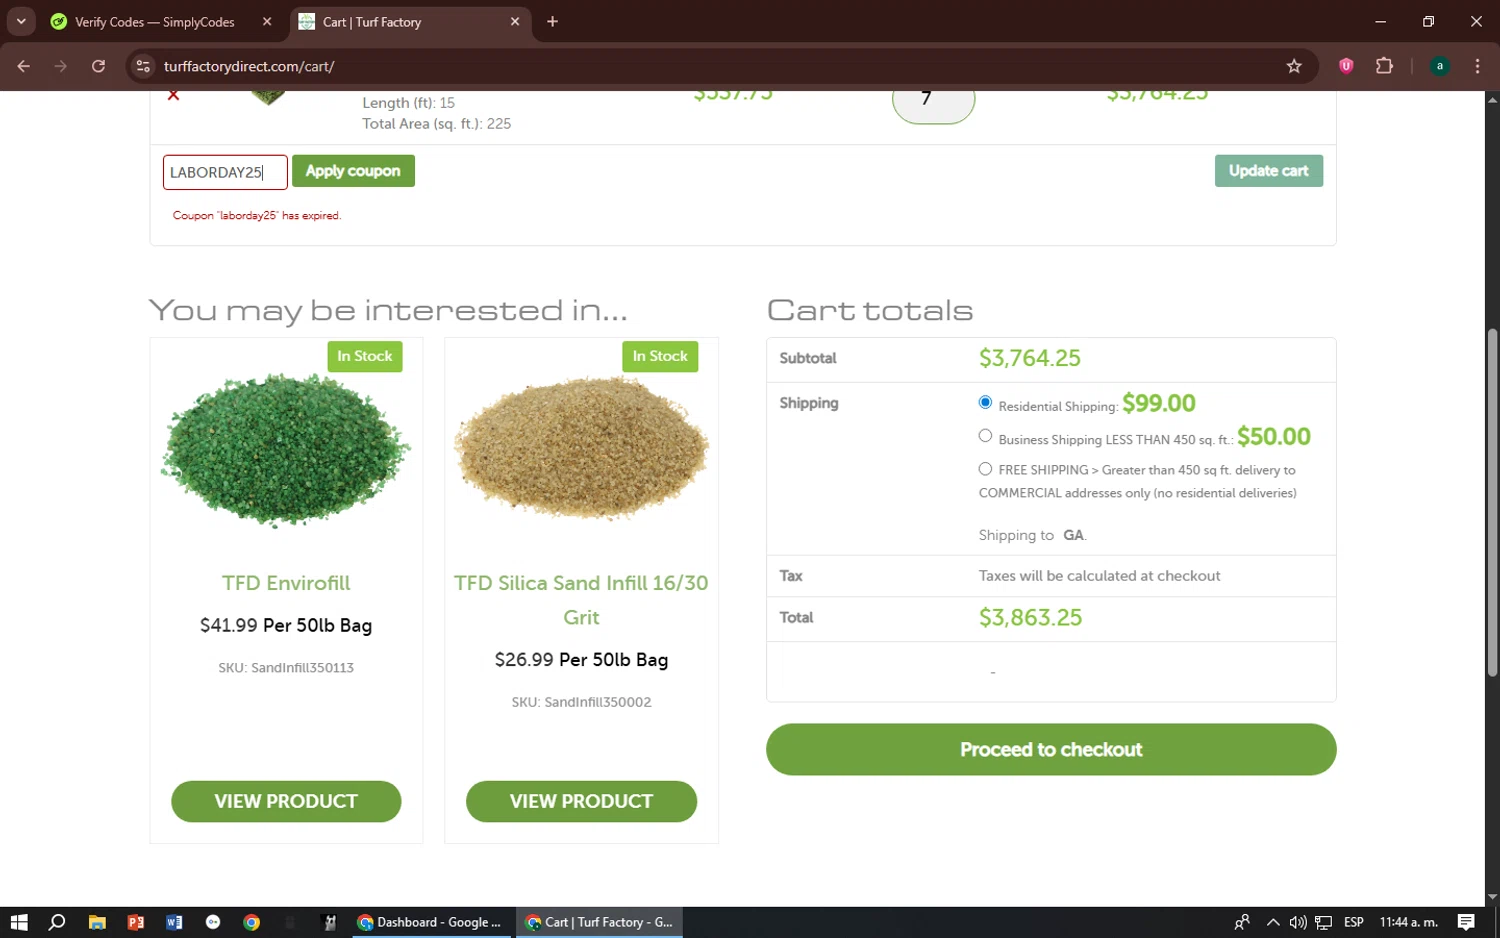The width and height of the screenshot is (1500, 938).
Task: Click the '$41.99 Per 50lb Bag' price
Action: click(x=286, y=625)
